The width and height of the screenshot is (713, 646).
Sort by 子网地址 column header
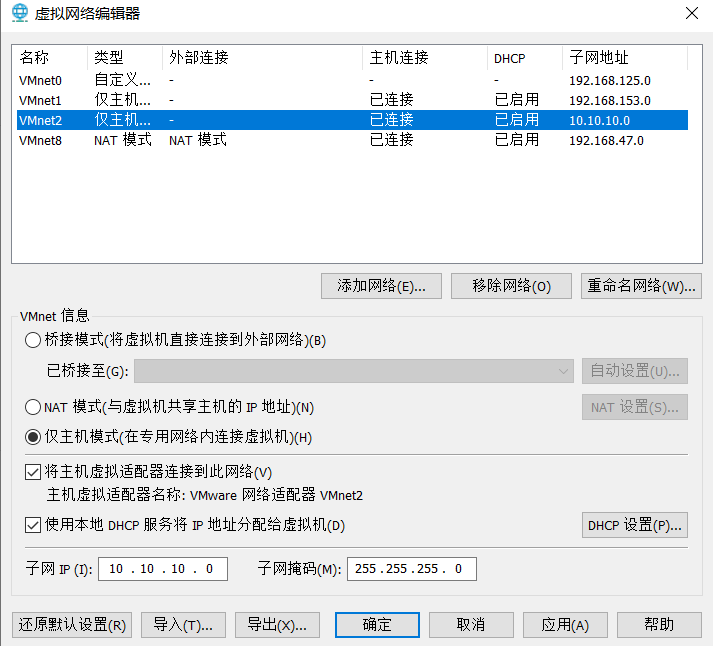625,58
